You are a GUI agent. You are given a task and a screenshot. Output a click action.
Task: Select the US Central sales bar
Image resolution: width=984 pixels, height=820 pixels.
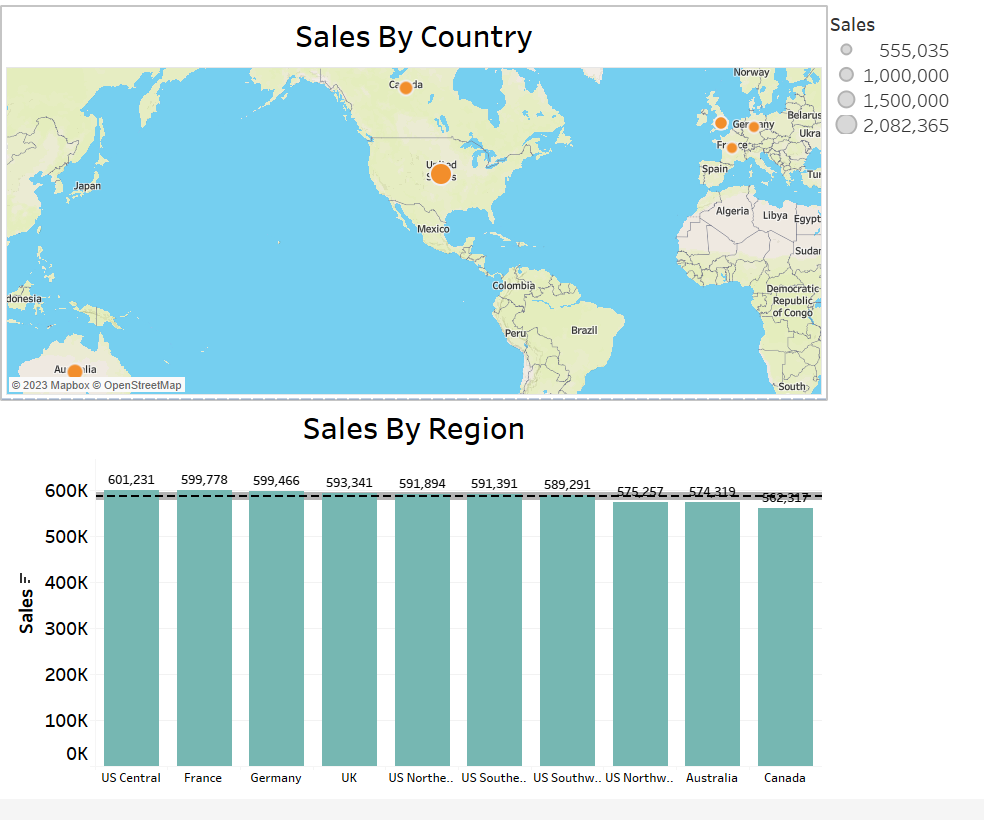coord(131,620)
